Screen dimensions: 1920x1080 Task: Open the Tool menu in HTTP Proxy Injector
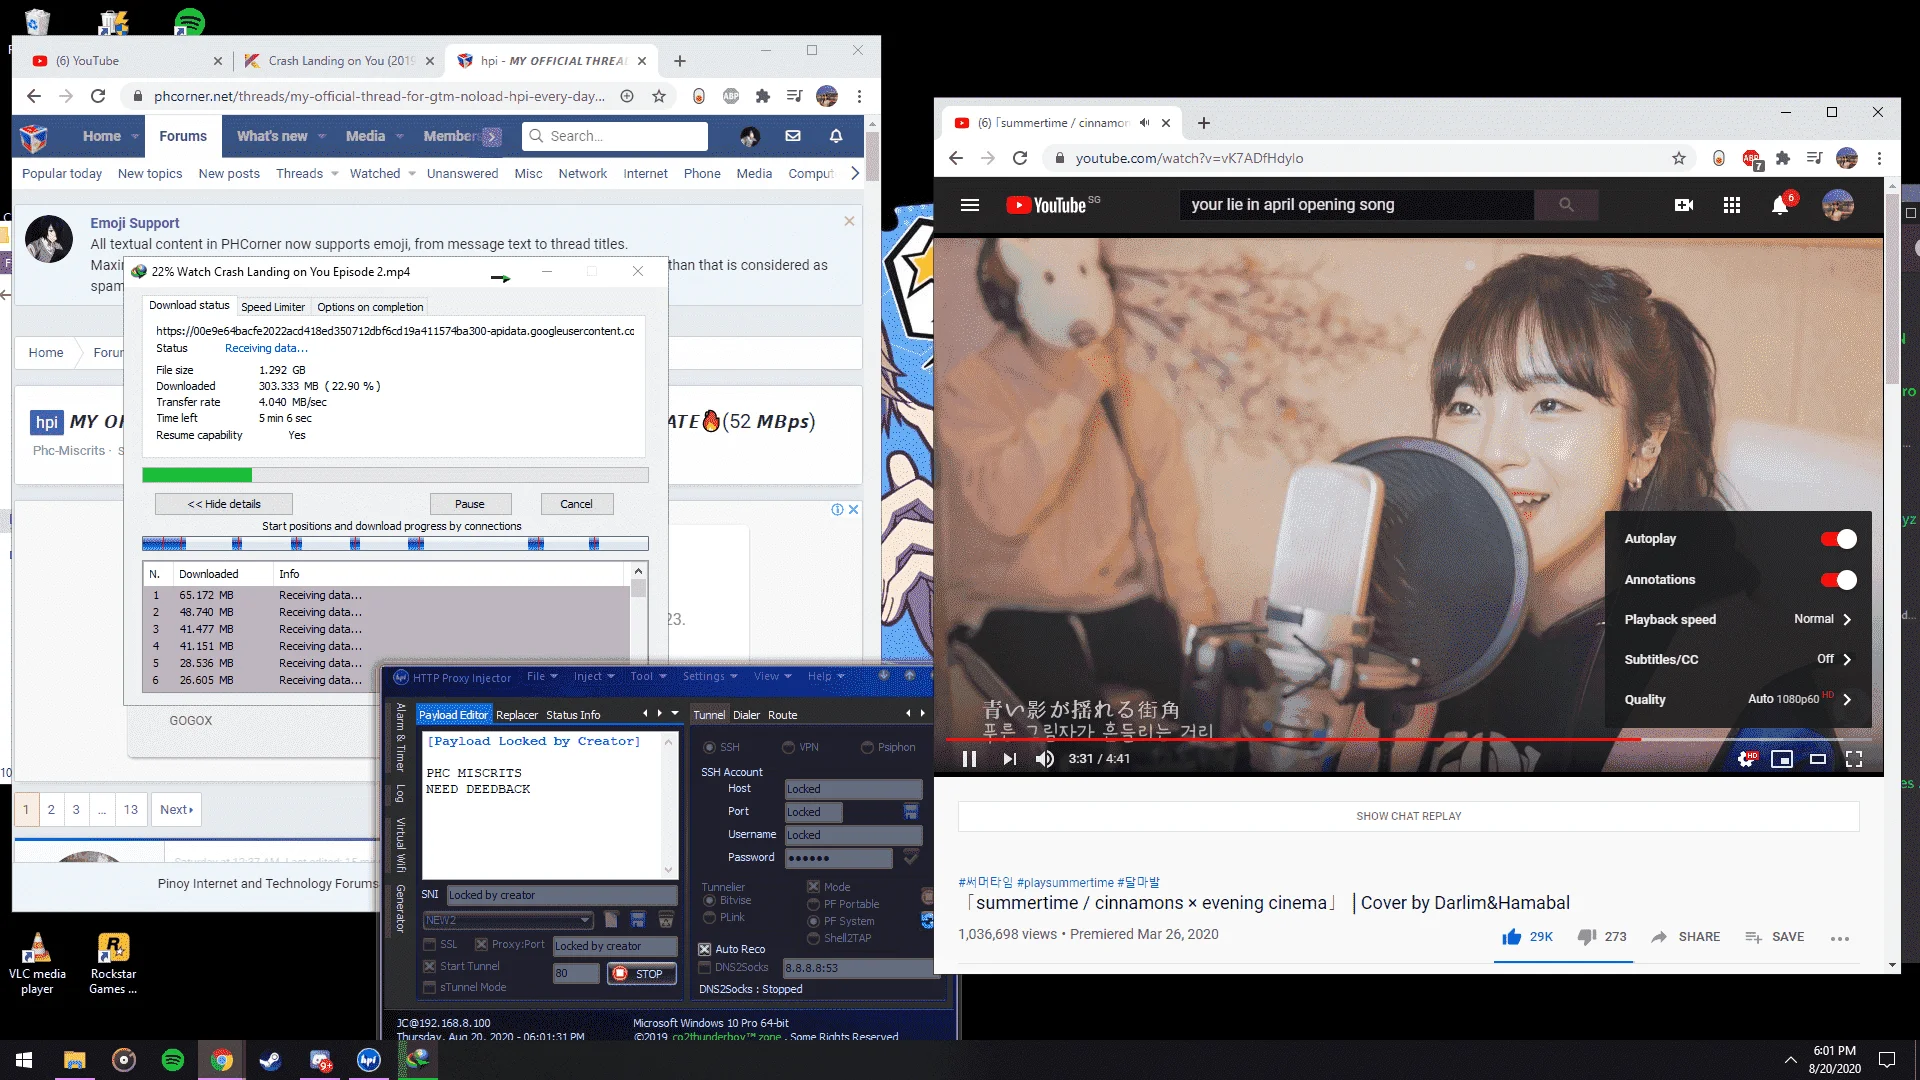[x=648, y=677]
